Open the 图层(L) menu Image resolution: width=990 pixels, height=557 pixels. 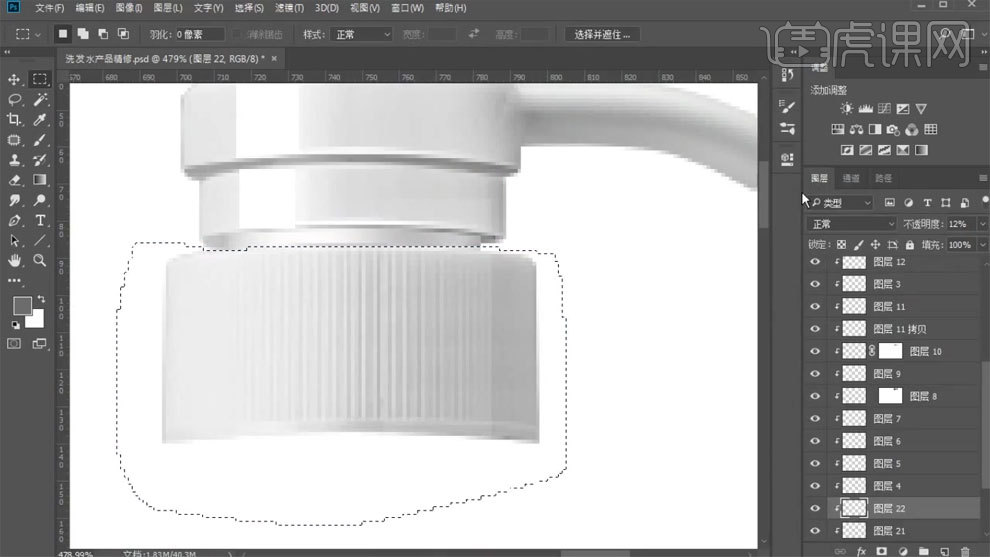click(x=168, y=8)
